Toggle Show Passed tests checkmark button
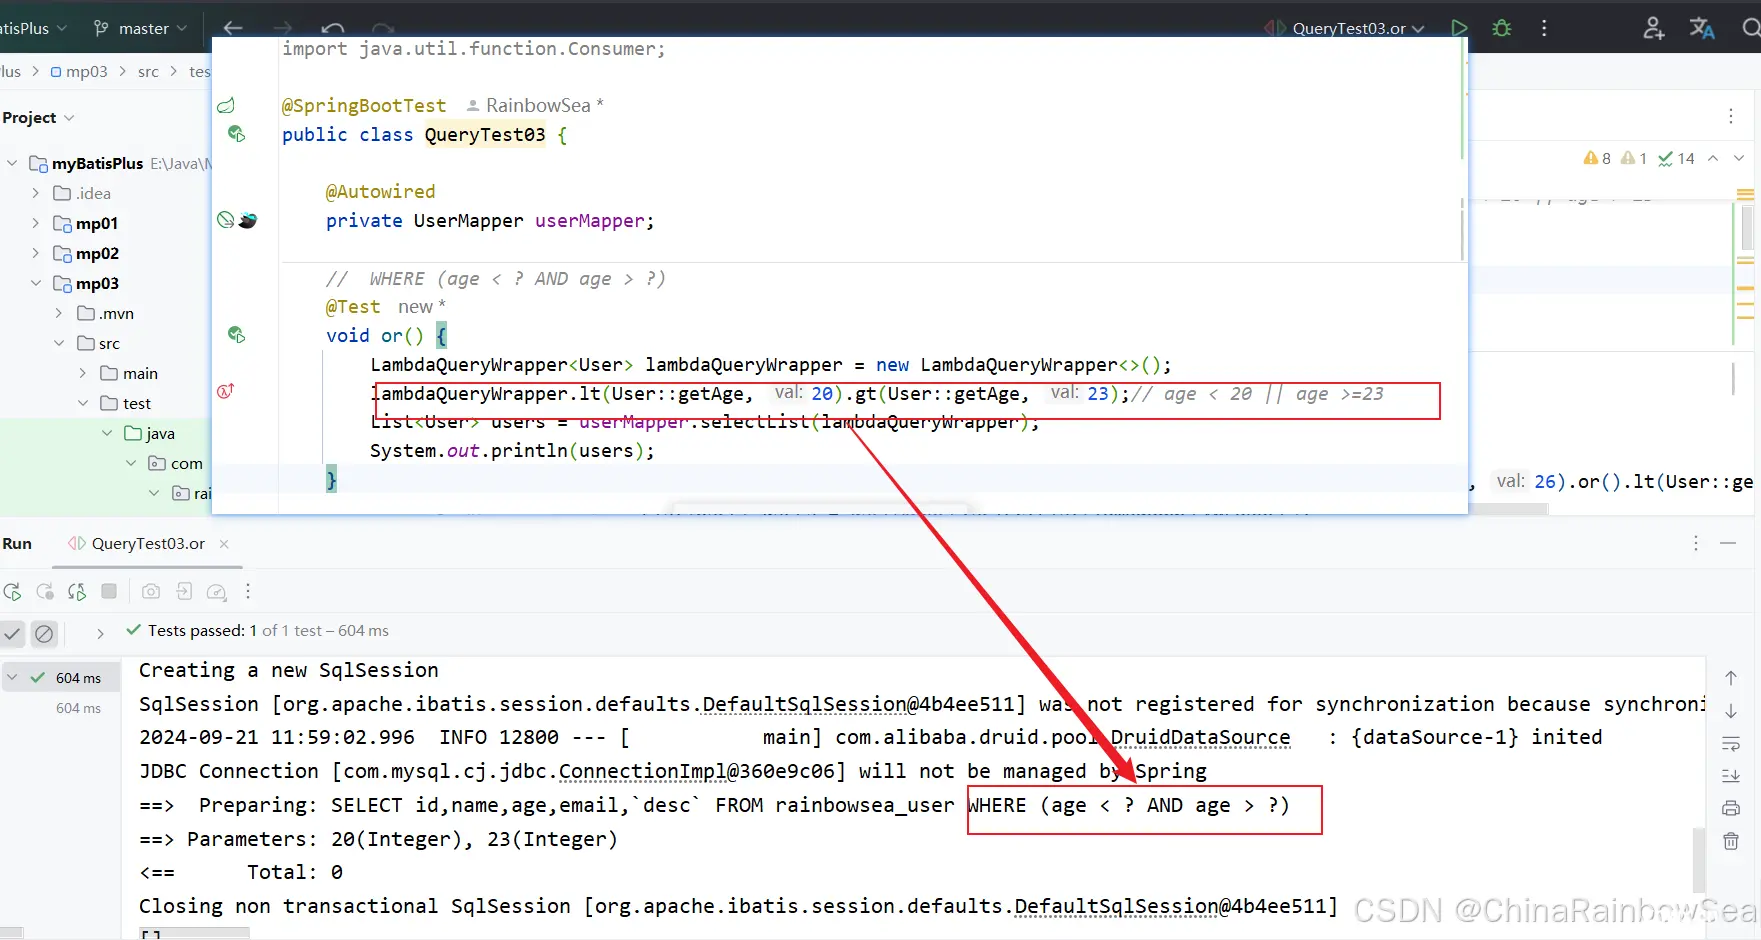The width and height of the screenshot is (1761, 940). point(12,633)
